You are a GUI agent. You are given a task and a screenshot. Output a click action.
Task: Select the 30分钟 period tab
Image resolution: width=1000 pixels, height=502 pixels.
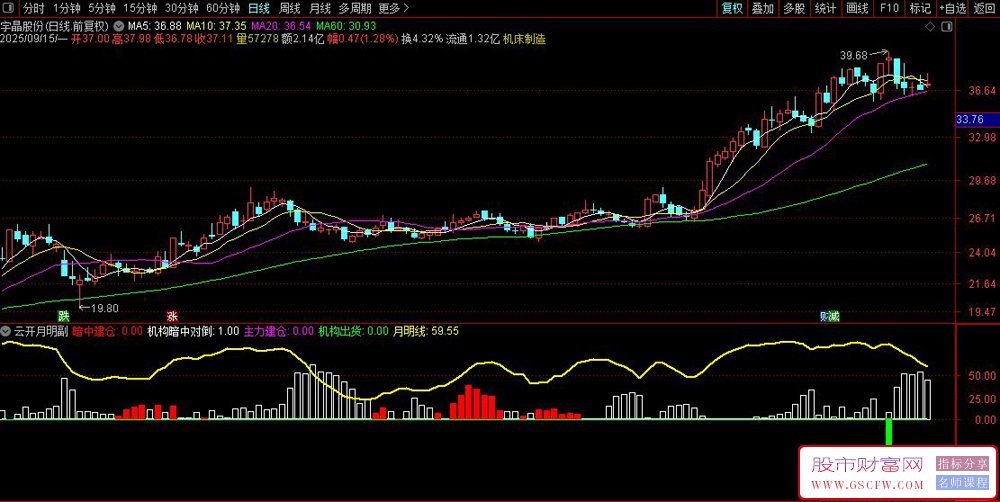point(181,8)
